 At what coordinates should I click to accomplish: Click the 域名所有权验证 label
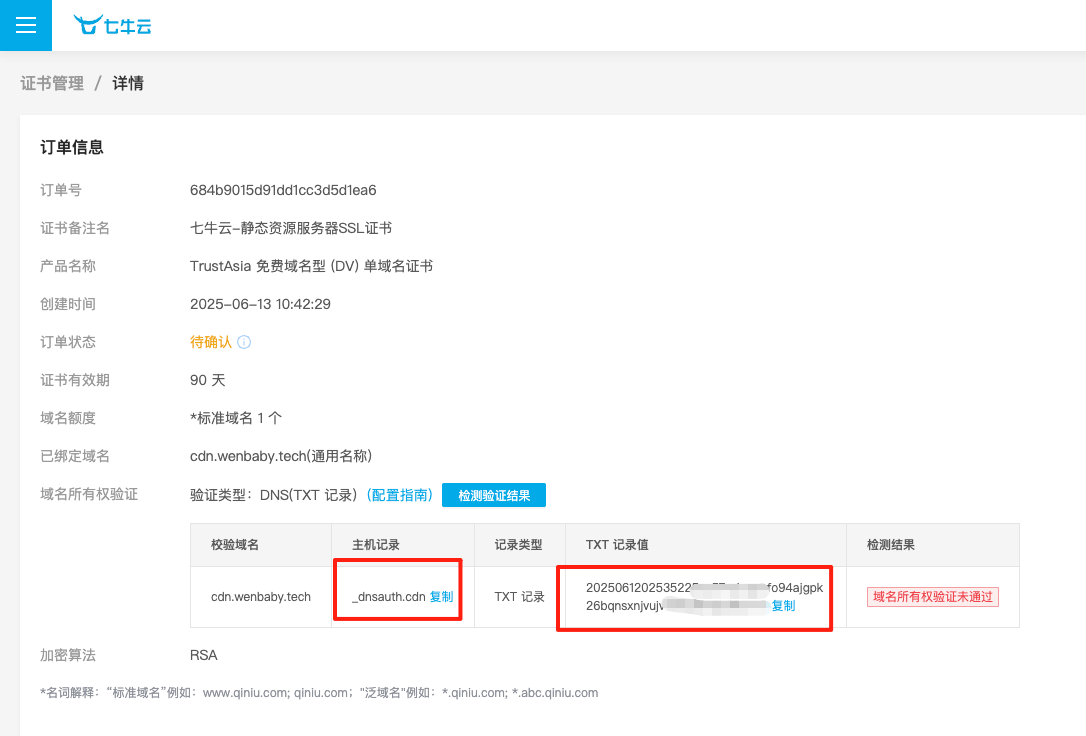point(89,494)
